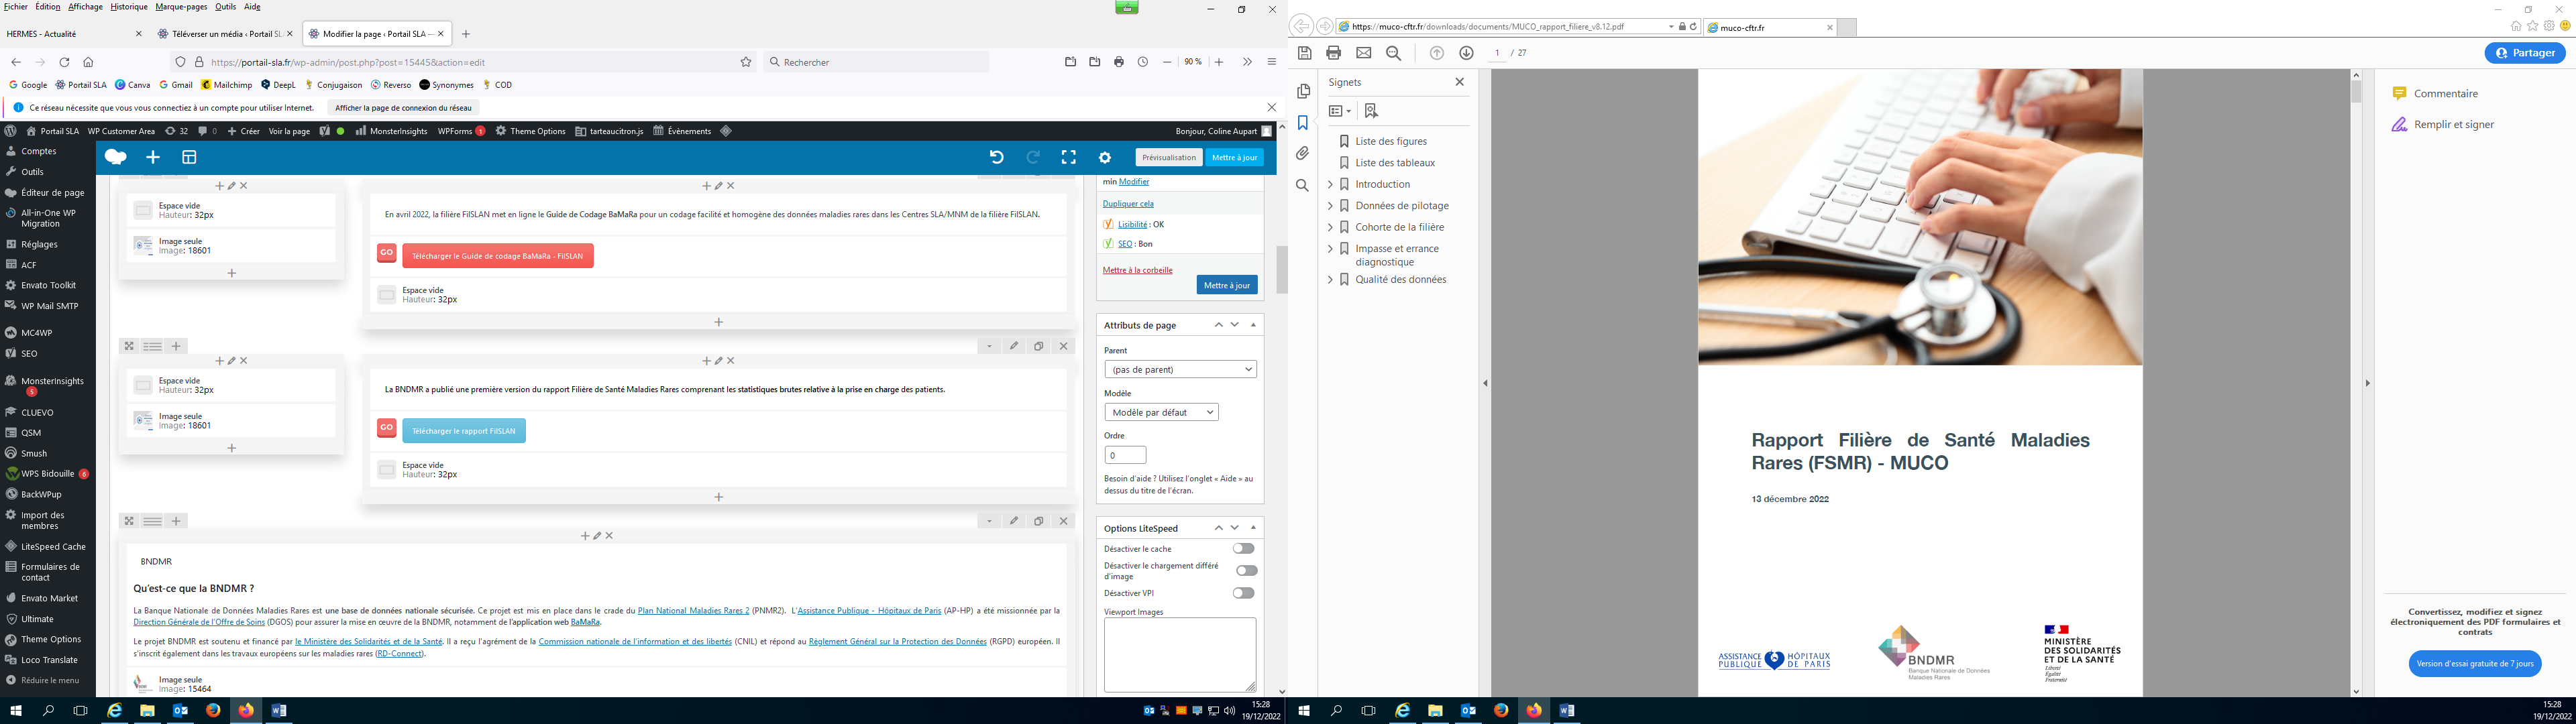Screen dimensions: 2576x724
Task: Click the Firefox zoom-in plus control
Action: point(1219,62)
